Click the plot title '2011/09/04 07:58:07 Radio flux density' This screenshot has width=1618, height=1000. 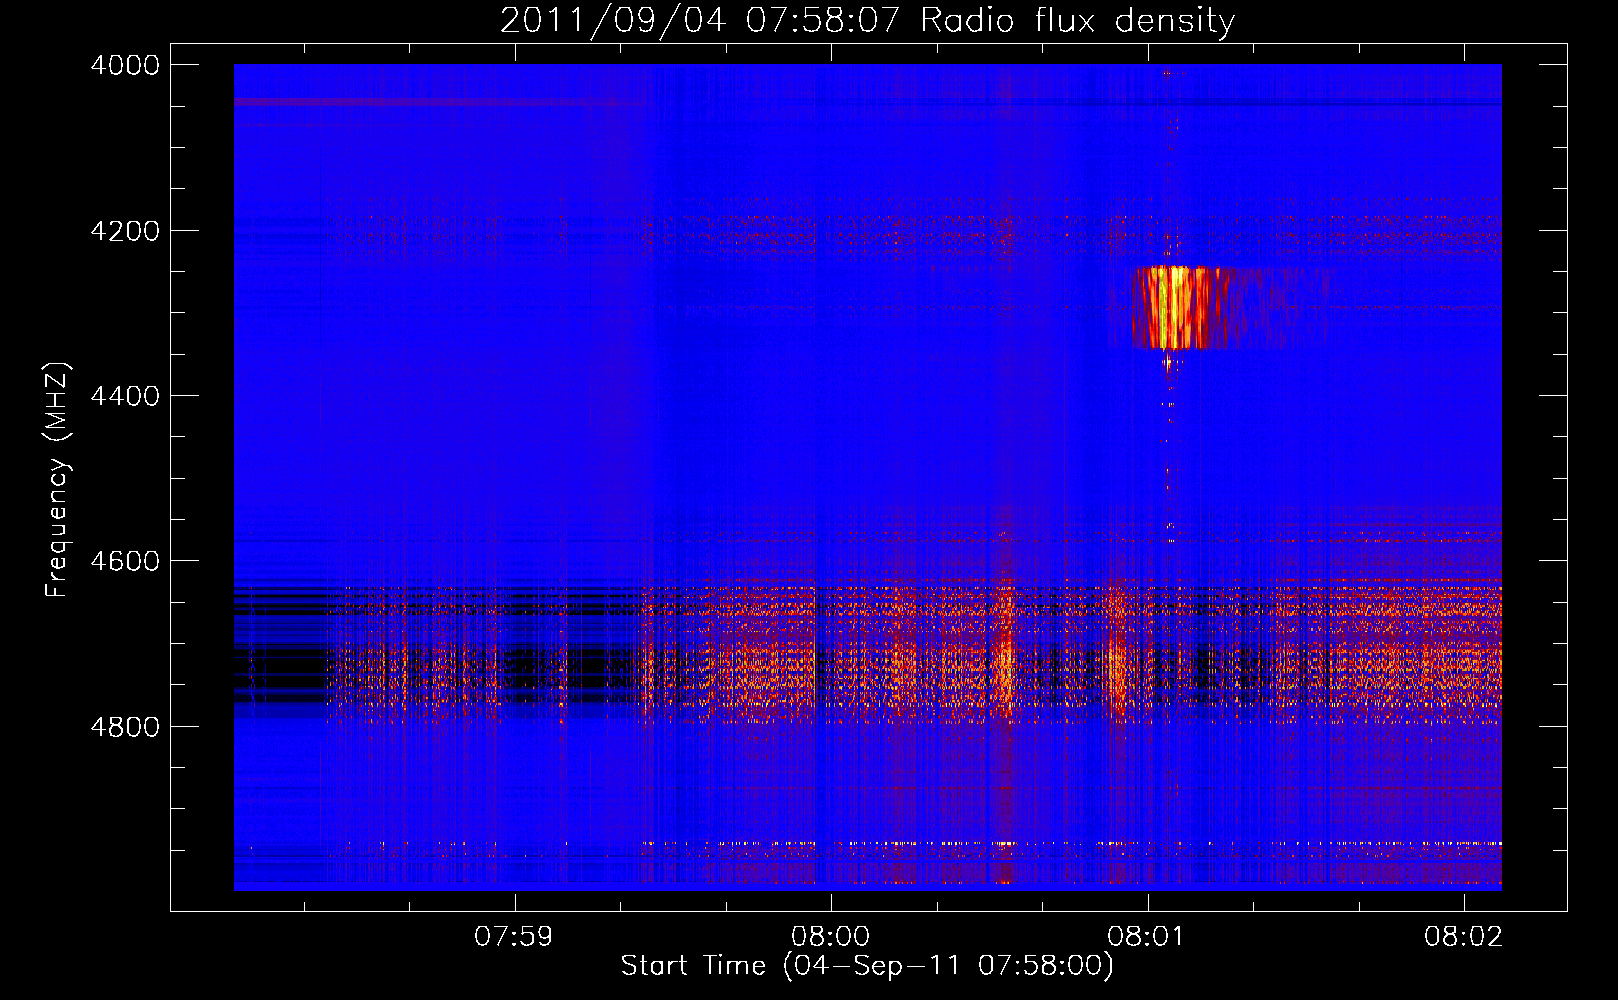pos(867,20)
